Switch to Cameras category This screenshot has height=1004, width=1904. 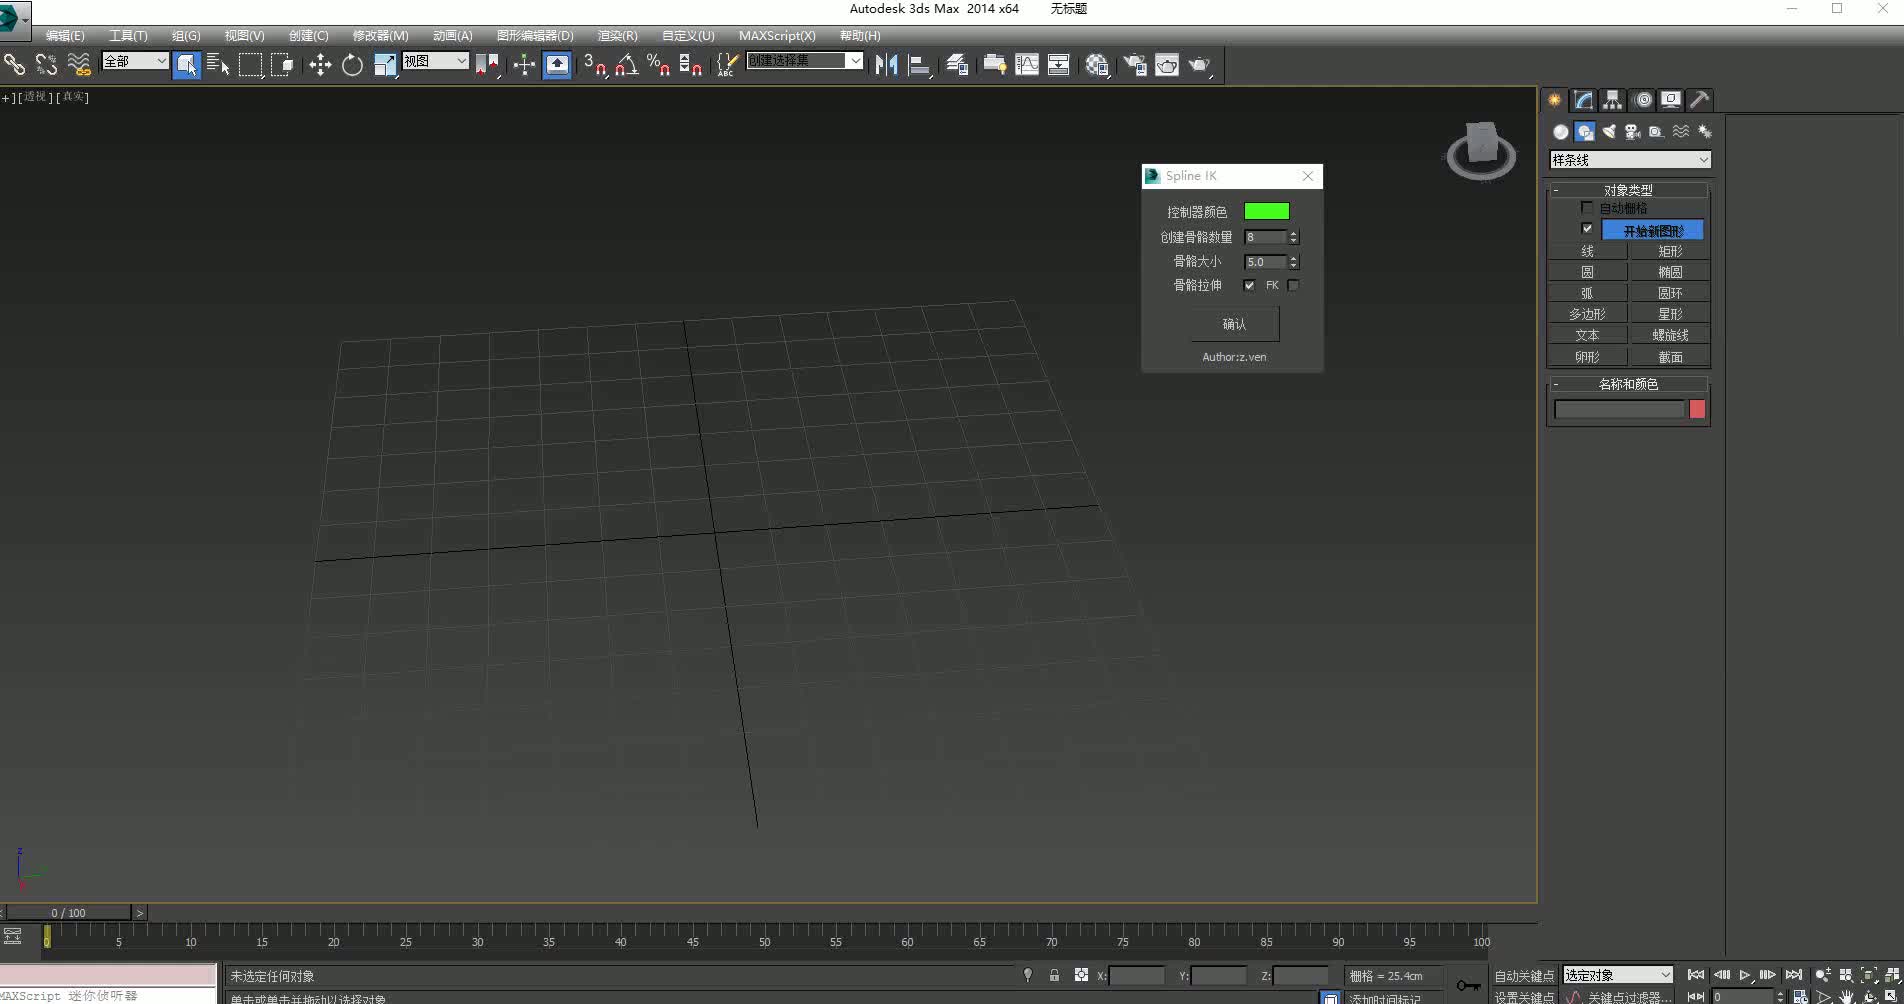tap(1633, 132)
